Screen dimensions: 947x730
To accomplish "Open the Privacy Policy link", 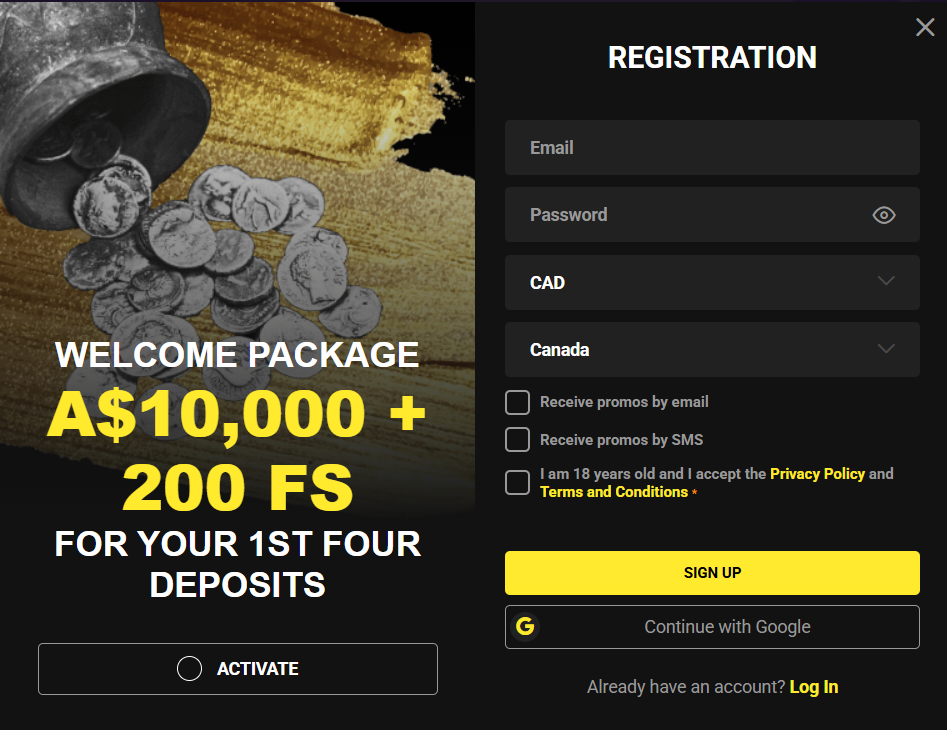I will pyautogui.click(x=817, y=474).
